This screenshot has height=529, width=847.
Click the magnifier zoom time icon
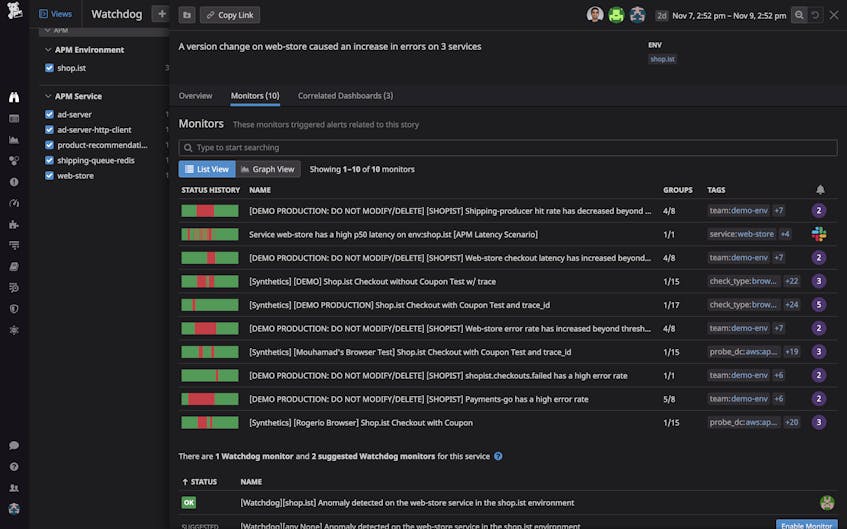(798, 15)
